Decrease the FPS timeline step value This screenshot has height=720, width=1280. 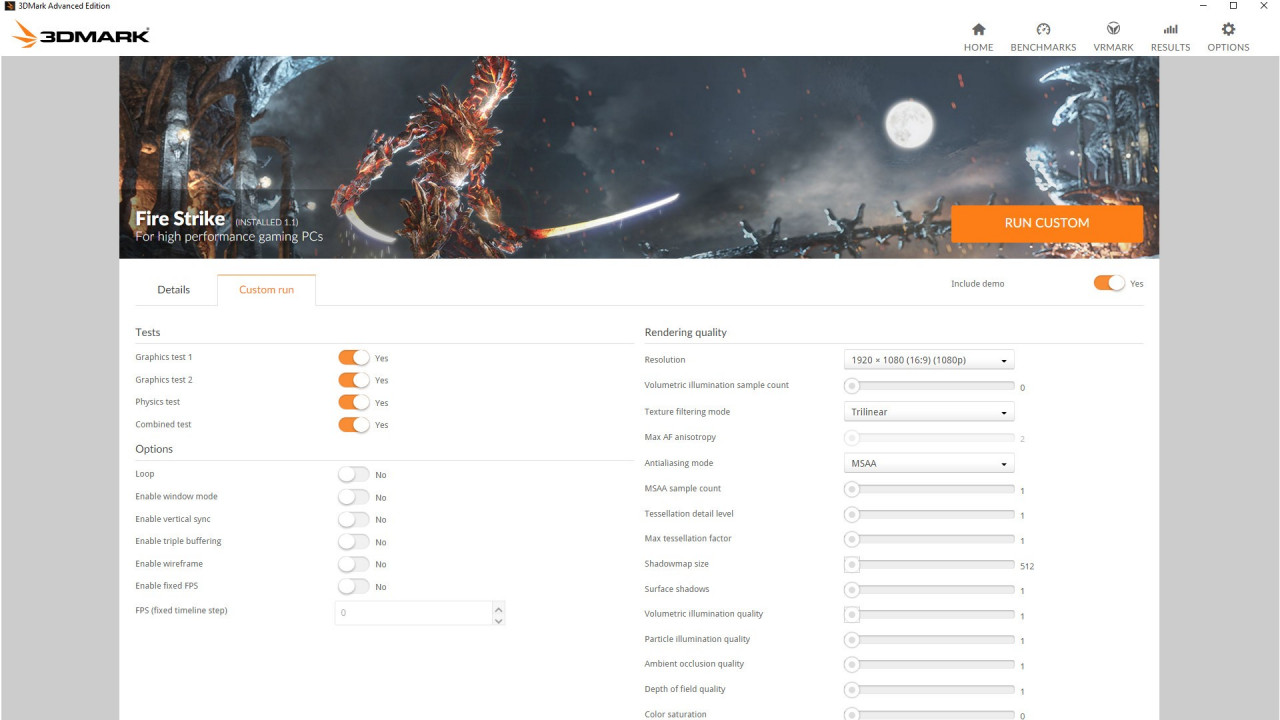(x=499, y=620)
